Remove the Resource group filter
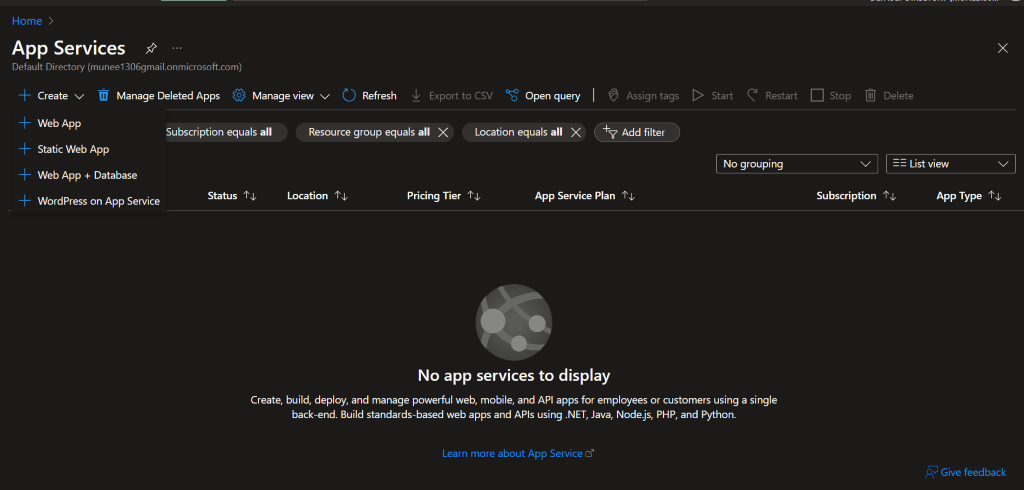Image resolution: width=1024 pixels, height=490 pixels. (x=443, y=132)
